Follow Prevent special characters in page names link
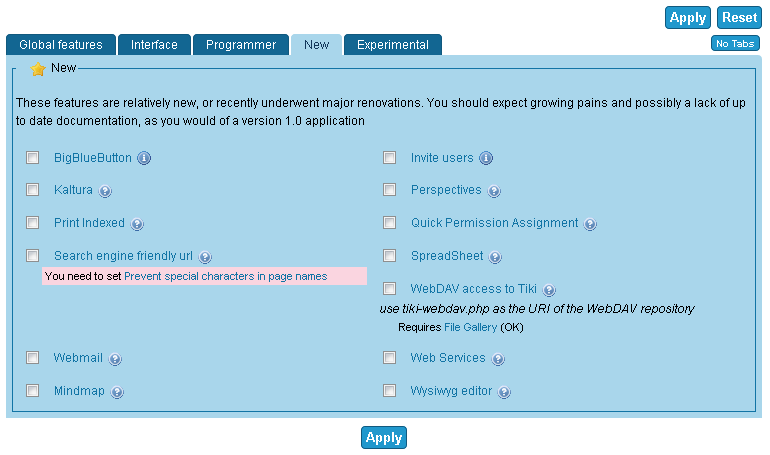 click(225, 276)
